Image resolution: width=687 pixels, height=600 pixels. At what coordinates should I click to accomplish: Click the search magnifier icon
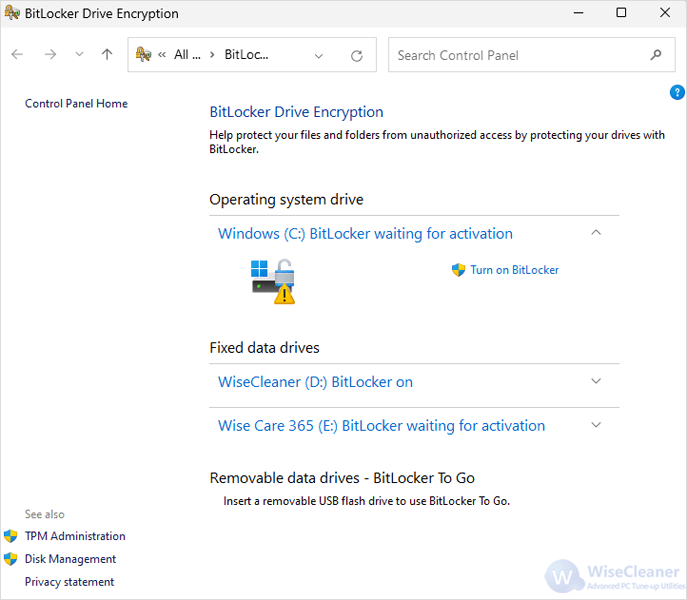pos(656,55)
